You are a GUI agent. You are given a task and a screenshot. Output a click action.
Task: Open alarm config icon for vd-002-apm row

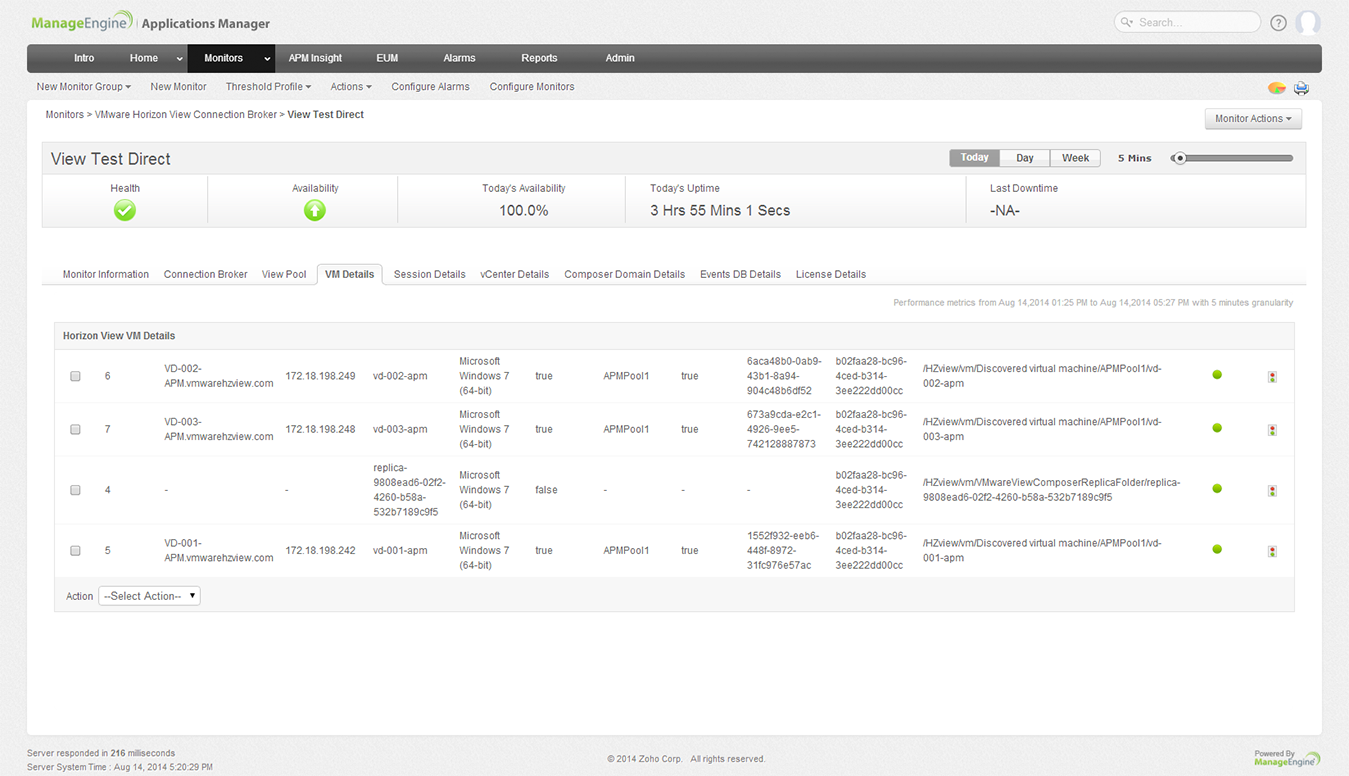point(1272,377)
